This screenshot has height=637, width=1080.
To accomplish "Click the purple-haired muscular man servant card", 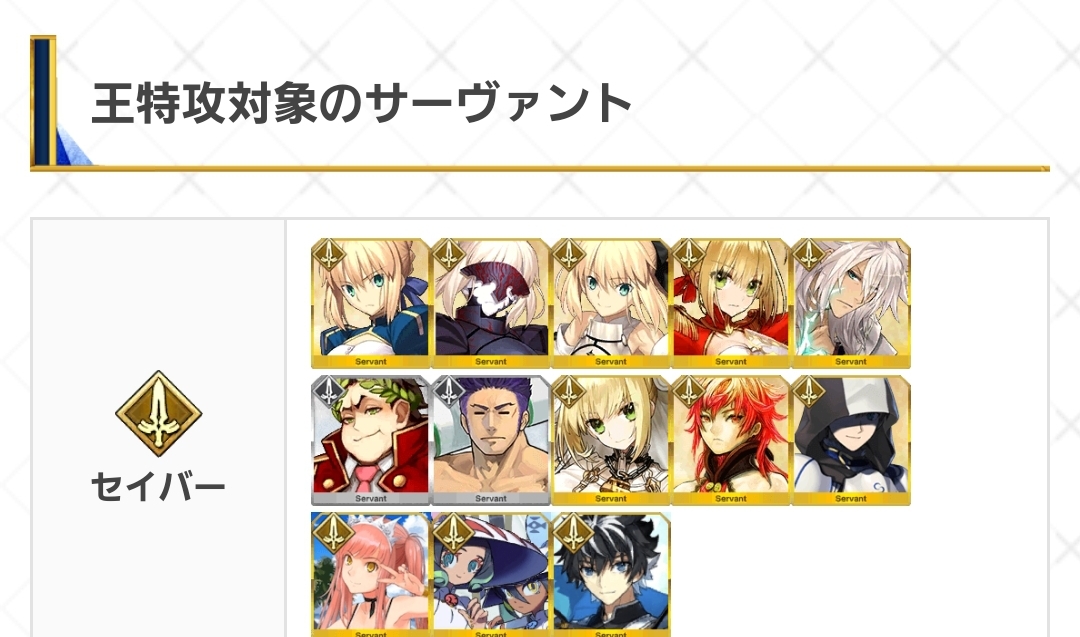I will pos(490,441).
